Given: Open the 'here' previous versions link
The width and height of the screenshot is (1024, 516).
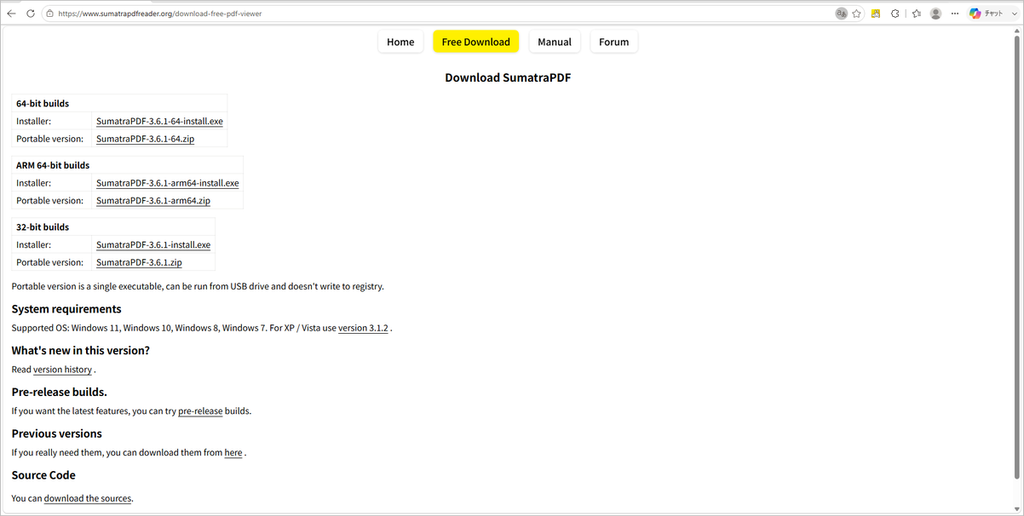Looking at the screenshot, I should (x=233, y=453).
